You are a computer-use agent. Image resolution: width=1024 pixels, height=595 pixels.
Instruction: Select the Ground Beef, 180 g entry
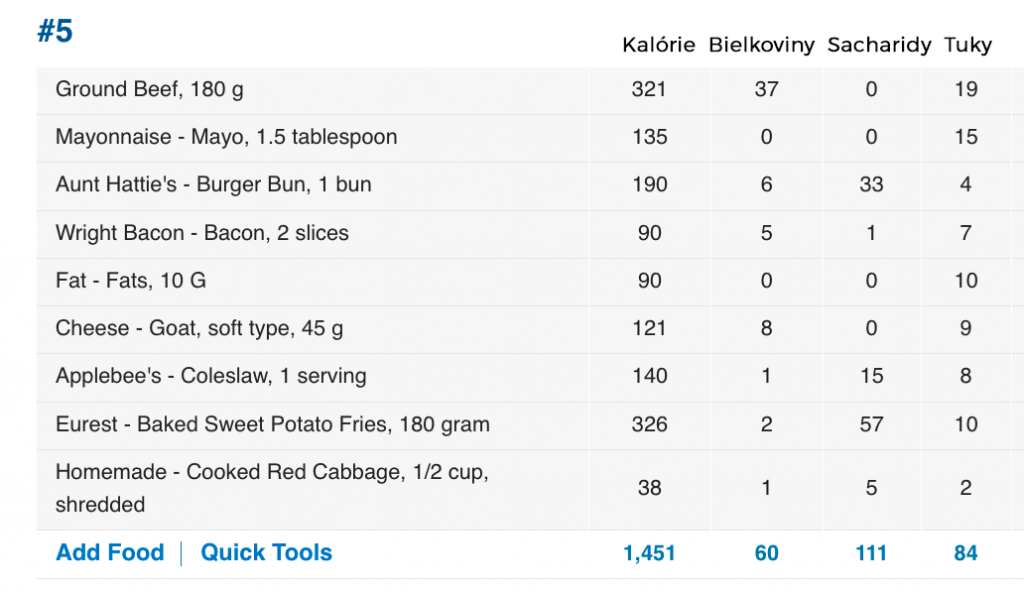150,89
